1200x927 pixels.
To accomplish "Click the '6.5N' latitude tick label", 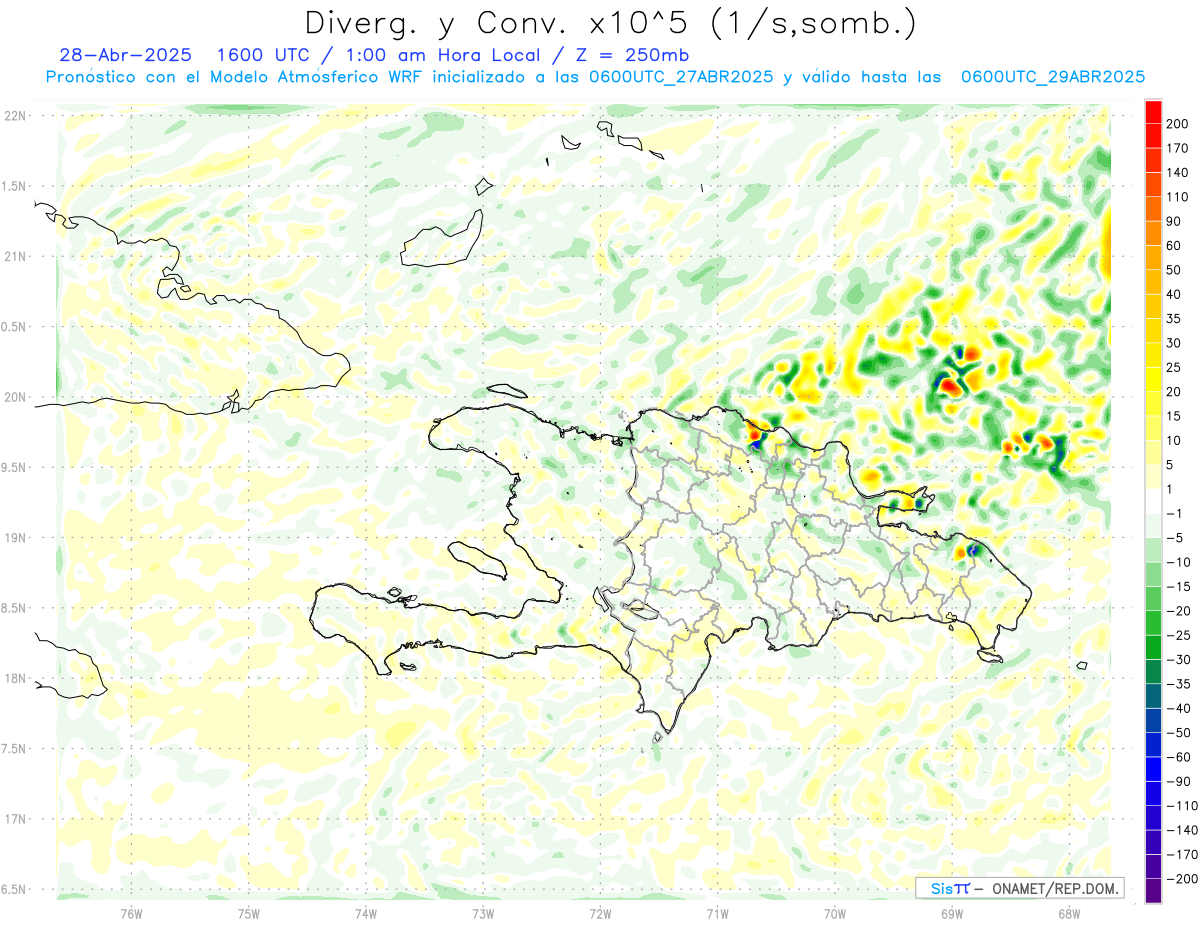I will pos(14,889).
